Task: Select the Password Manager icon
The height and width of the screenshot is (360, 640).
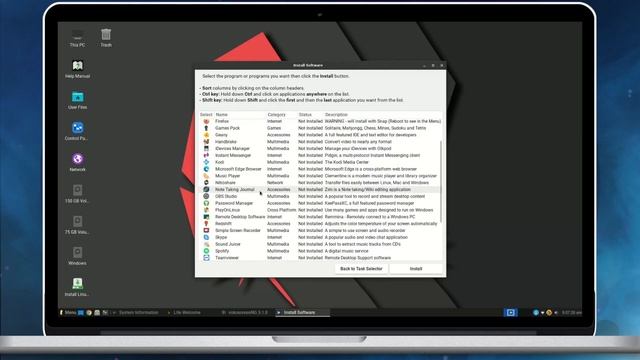Action: 206,203
